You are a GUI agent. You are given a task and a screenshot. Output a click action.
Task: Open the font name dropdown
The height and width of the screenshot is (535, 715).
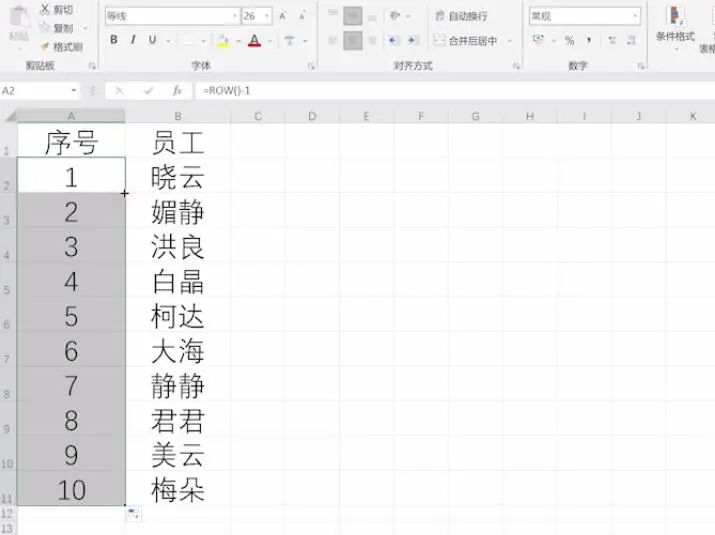point(235,16)
